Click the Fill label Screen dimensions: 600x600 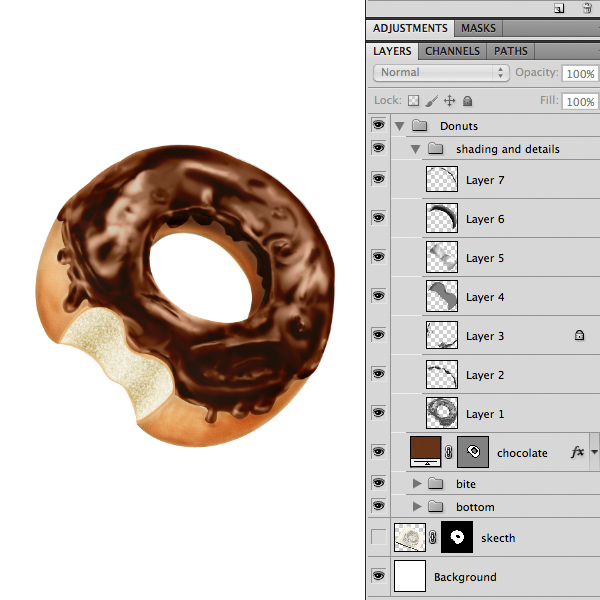[549, 100]
